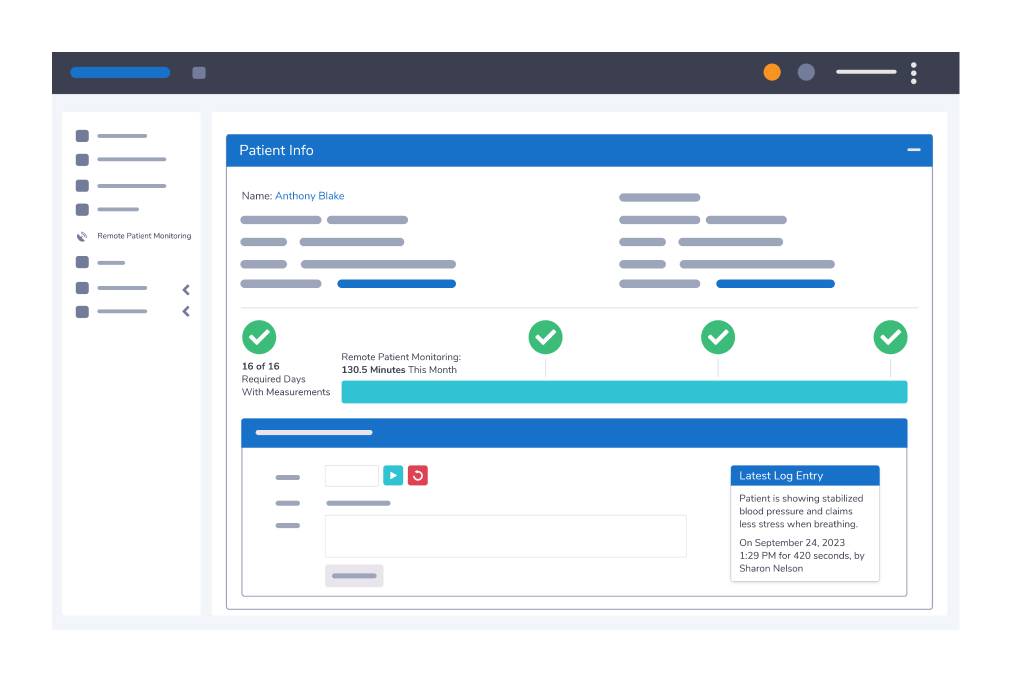This screenshot has height=678, width=1016.
Task: Click the orange status circle in header
Action: tap(772, 72)
